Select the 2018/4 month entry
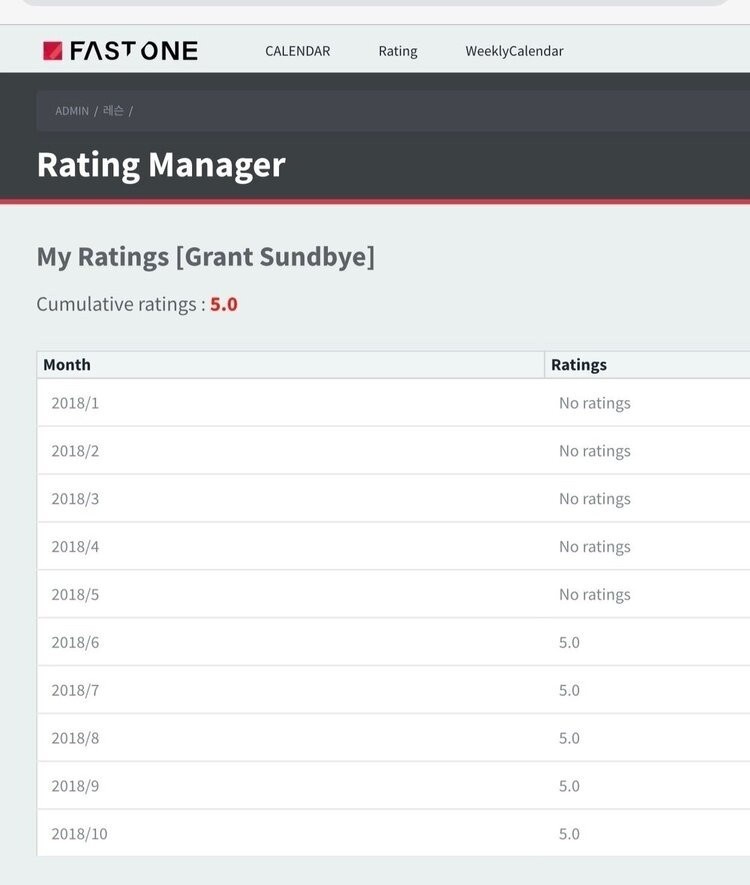The width and height of the screenshot is (750, 885). tap(393, 546)
